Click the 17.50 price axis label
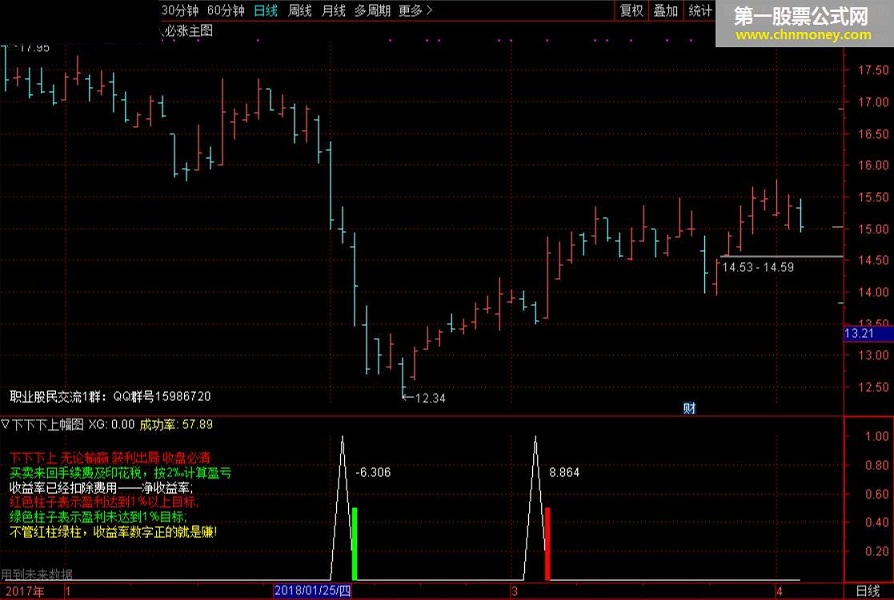This screenshot has width=894, height=600. (x=873, y=70)
